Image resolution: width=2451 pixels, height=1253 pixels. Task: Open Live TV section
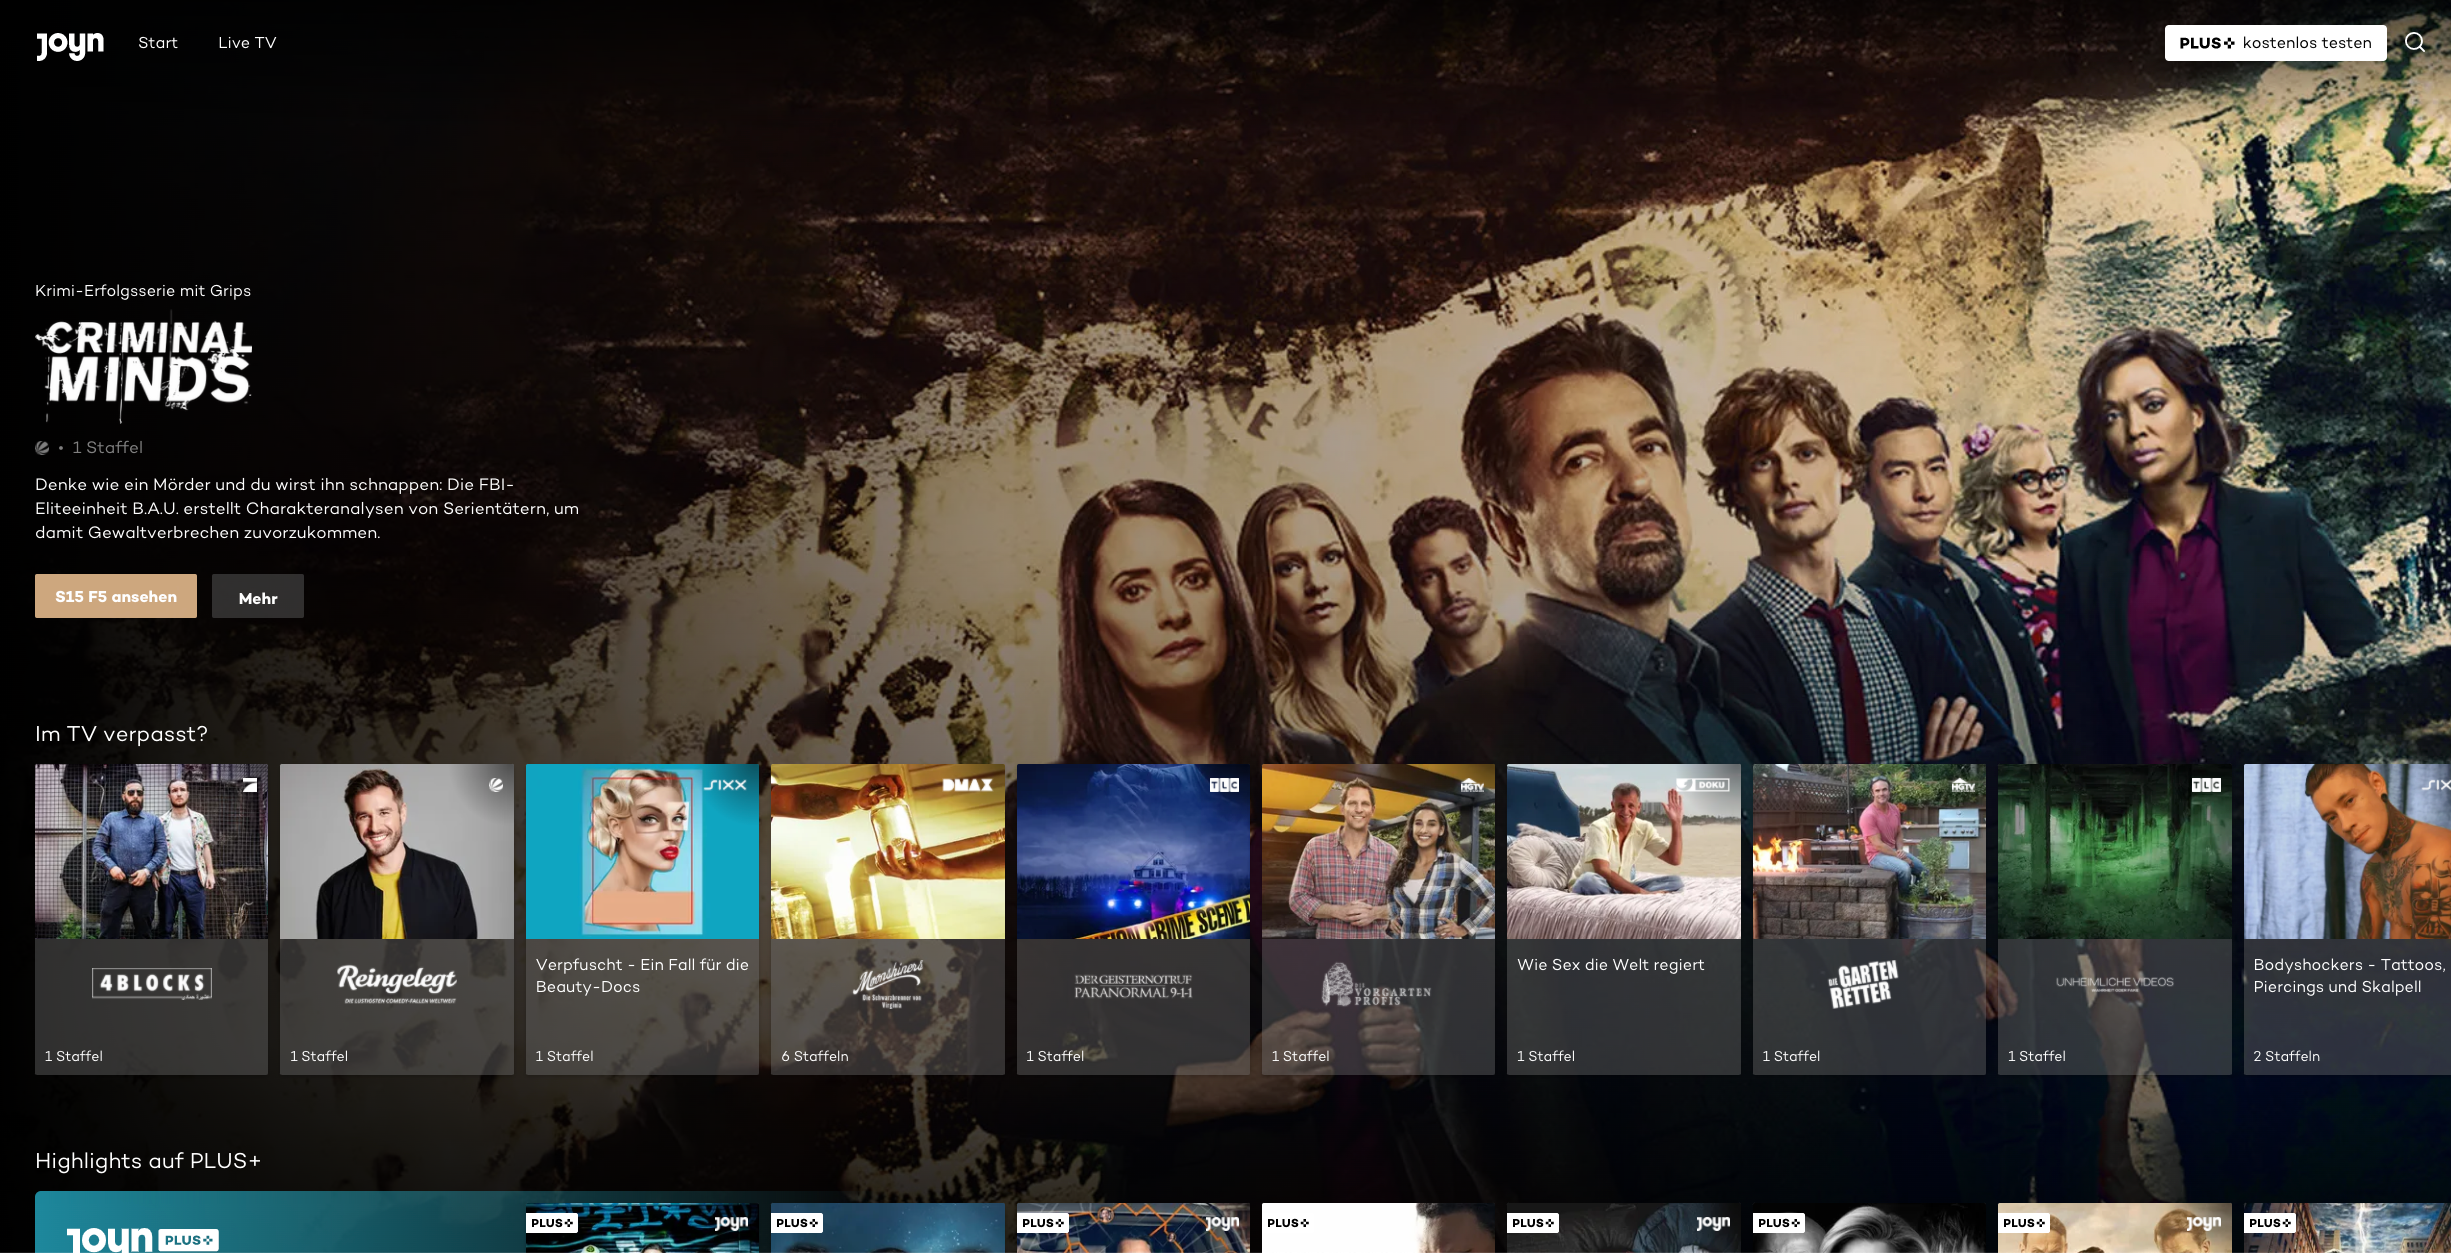pos(247,42)
